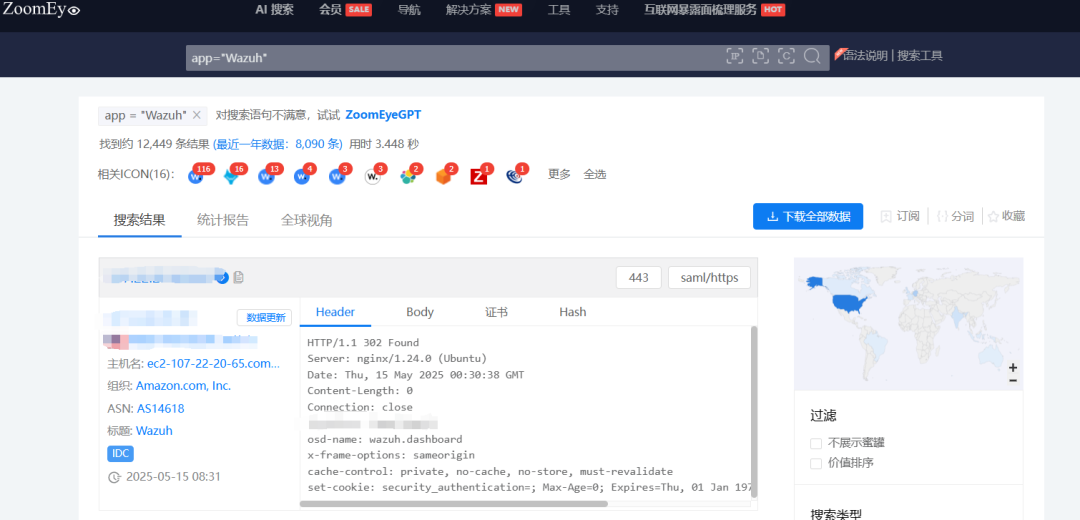Open the 语法说明 syntax guide link
1080x520 pixels.
point(865,56)
